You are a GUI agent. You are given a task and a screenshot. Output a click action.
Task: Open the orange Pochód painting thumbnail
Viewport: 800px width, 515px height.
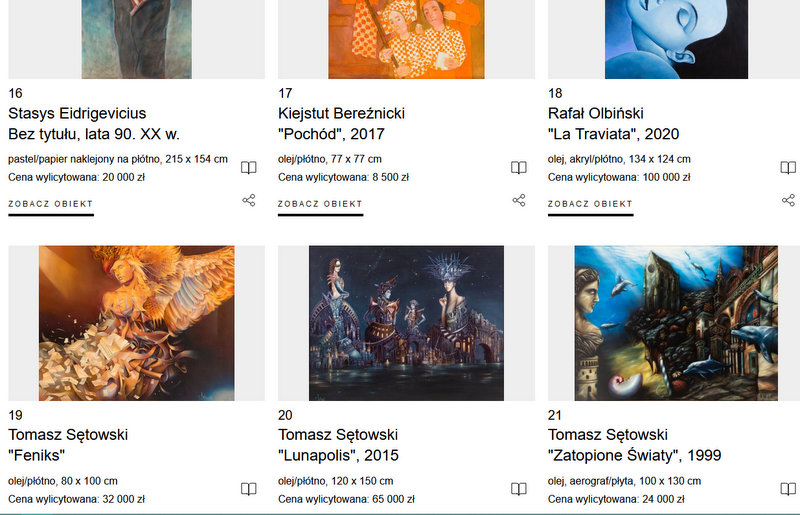click(406, 39)
